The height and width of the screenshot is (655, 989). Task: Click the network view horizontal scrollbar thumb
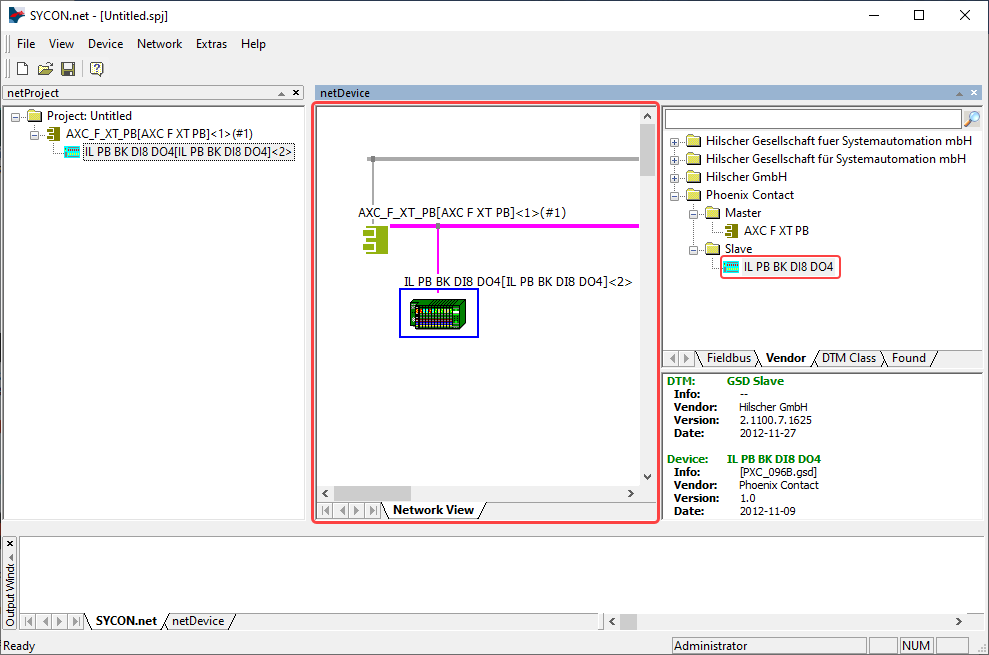[372, 493]
